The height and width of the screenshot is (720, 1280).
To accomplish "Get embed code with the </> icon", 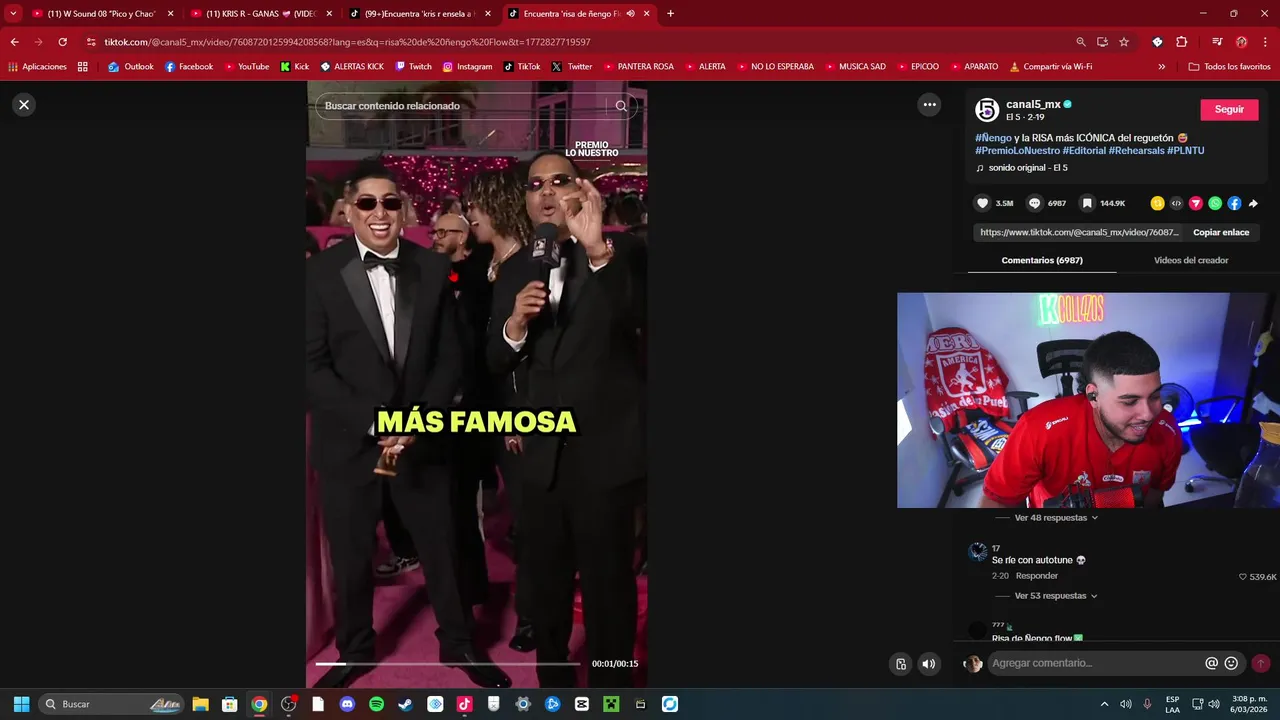I will pyautogui.click(x=1176, y=203).
